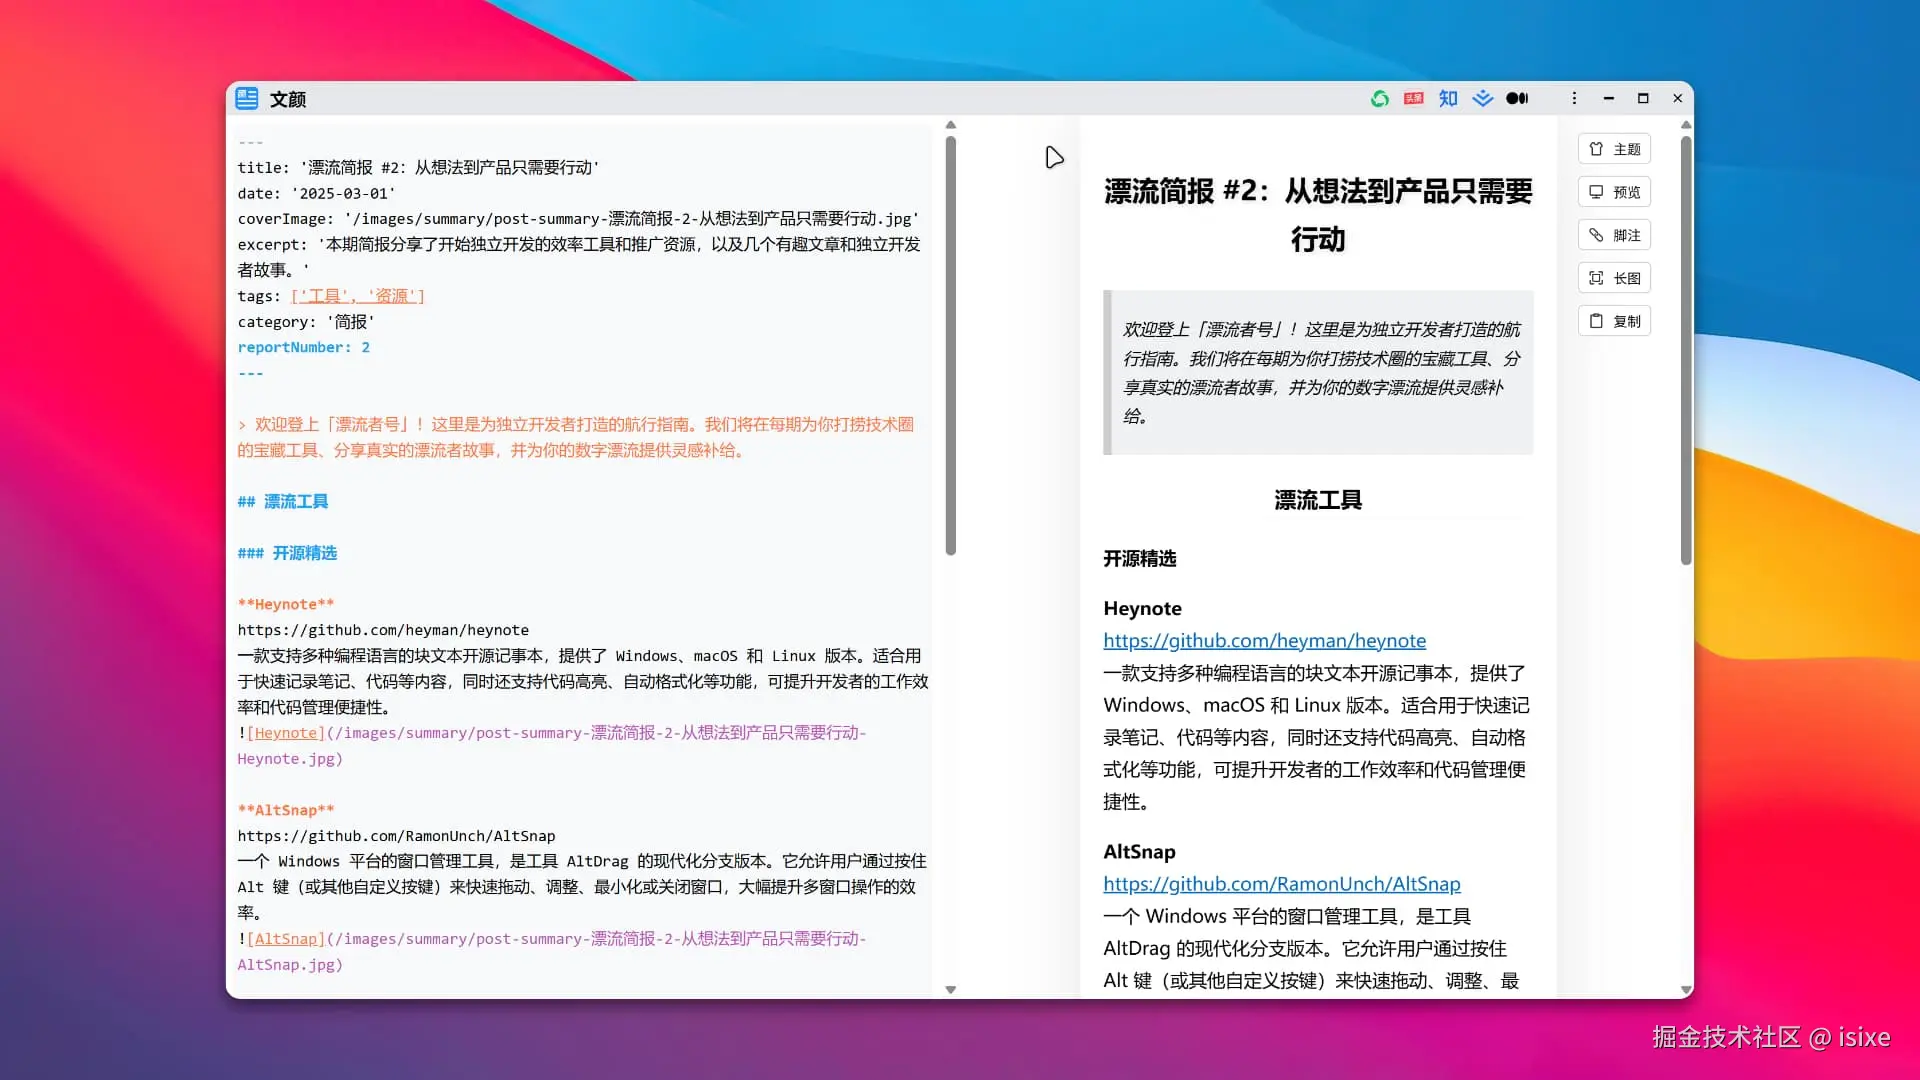
Task: Click the editor scrollbar up arrow
Action: click(x=951, y=125)
